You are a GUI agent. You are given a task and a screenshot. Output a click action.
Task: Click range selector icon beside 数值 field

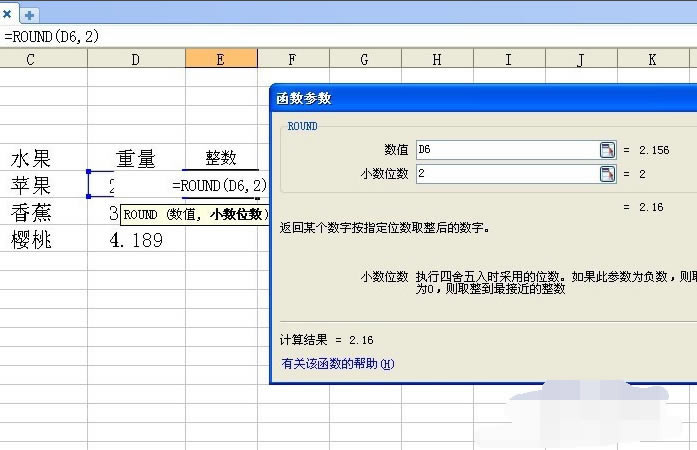click(607, 150)
